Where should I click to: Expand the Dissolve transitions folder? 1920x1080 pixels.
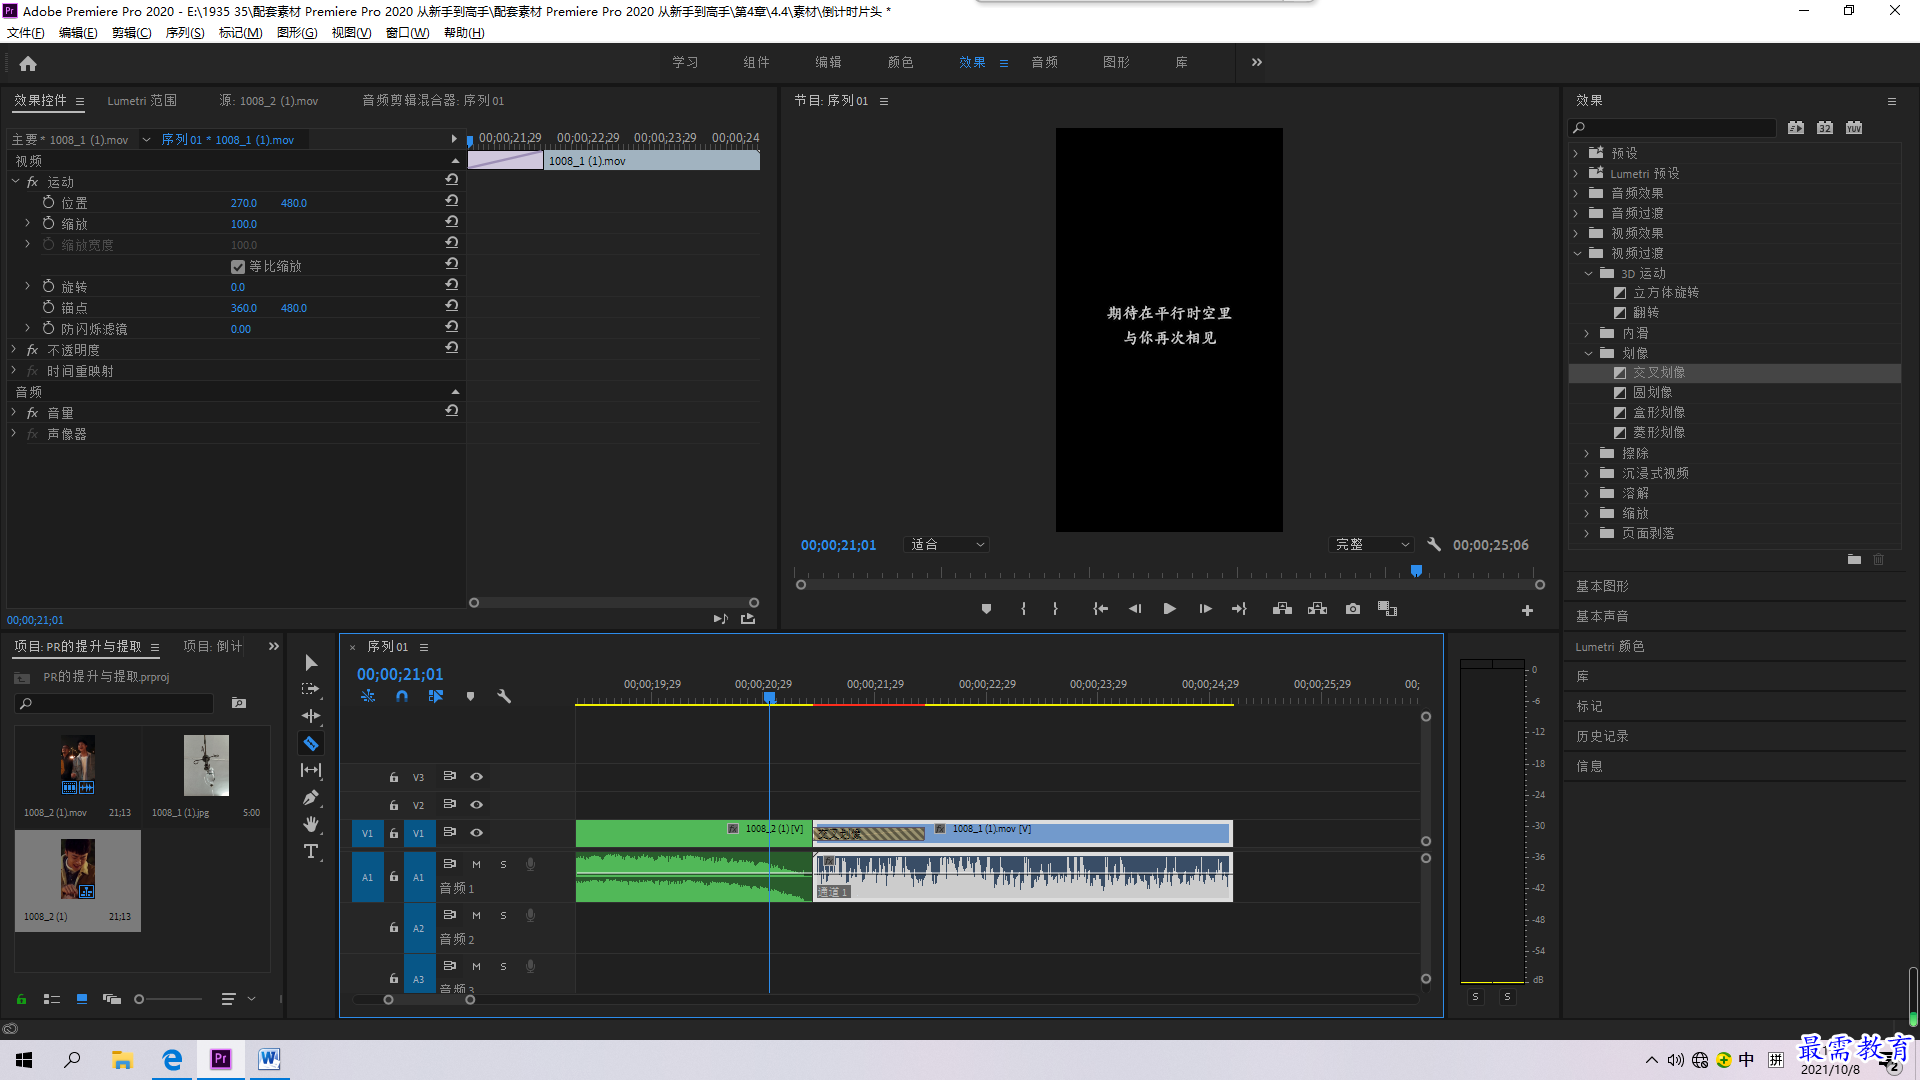1587,493
